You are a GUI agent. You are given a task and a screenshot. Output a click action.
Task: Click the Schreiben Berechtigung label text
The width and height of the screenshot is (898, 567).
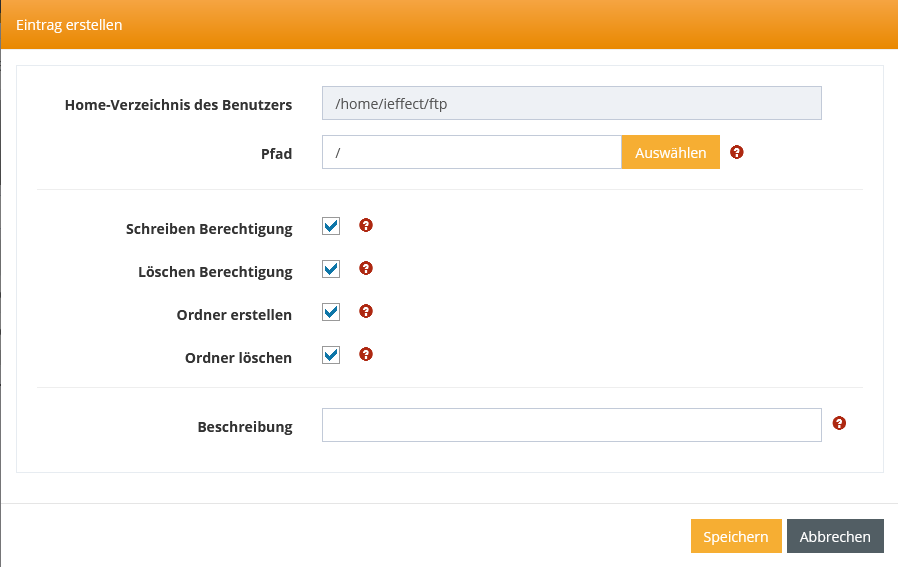tap(209, 229)
